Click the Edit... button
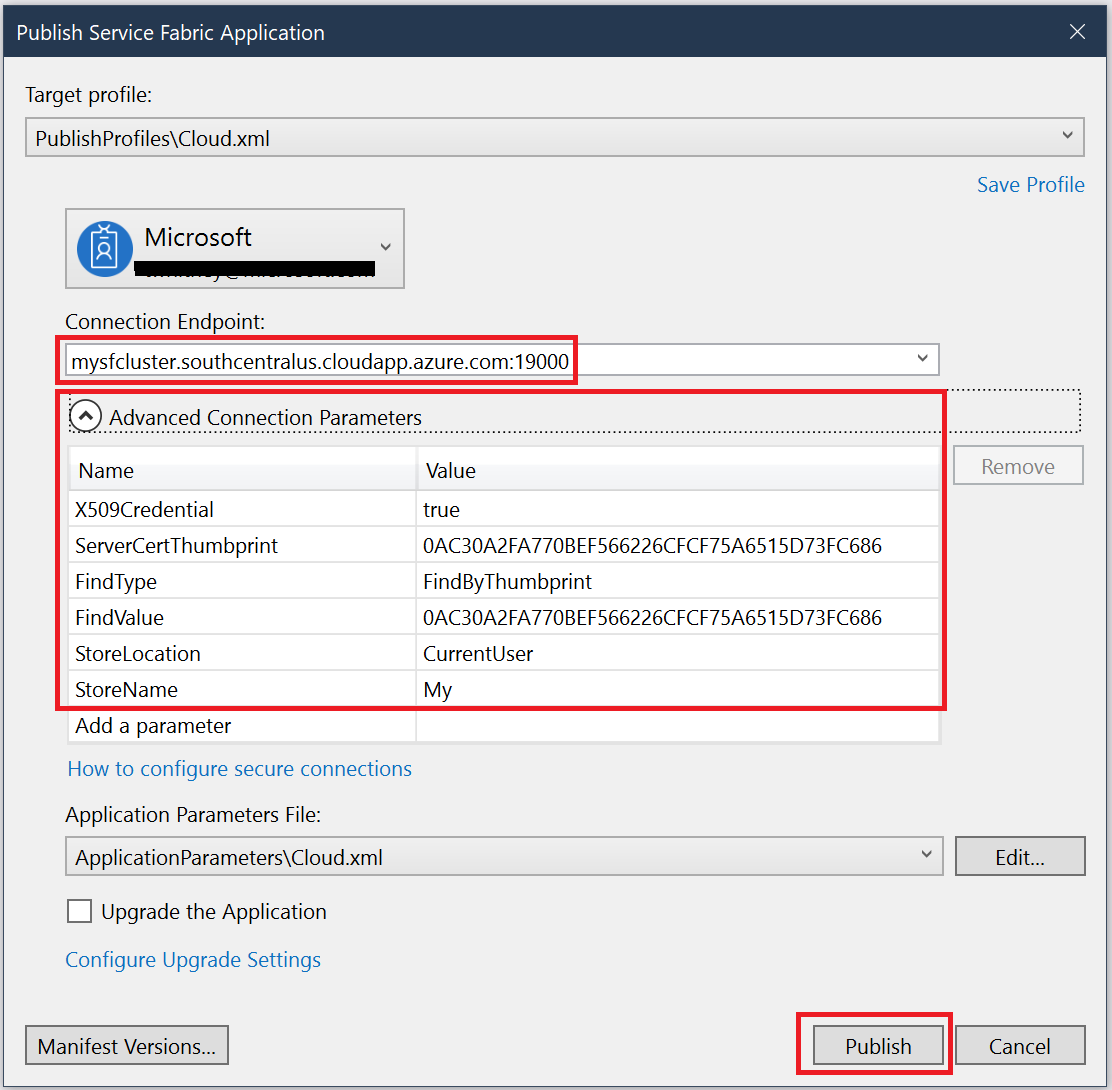Image resolution: width=1112 pixels, height=1090 pixels. point(1020,857)
